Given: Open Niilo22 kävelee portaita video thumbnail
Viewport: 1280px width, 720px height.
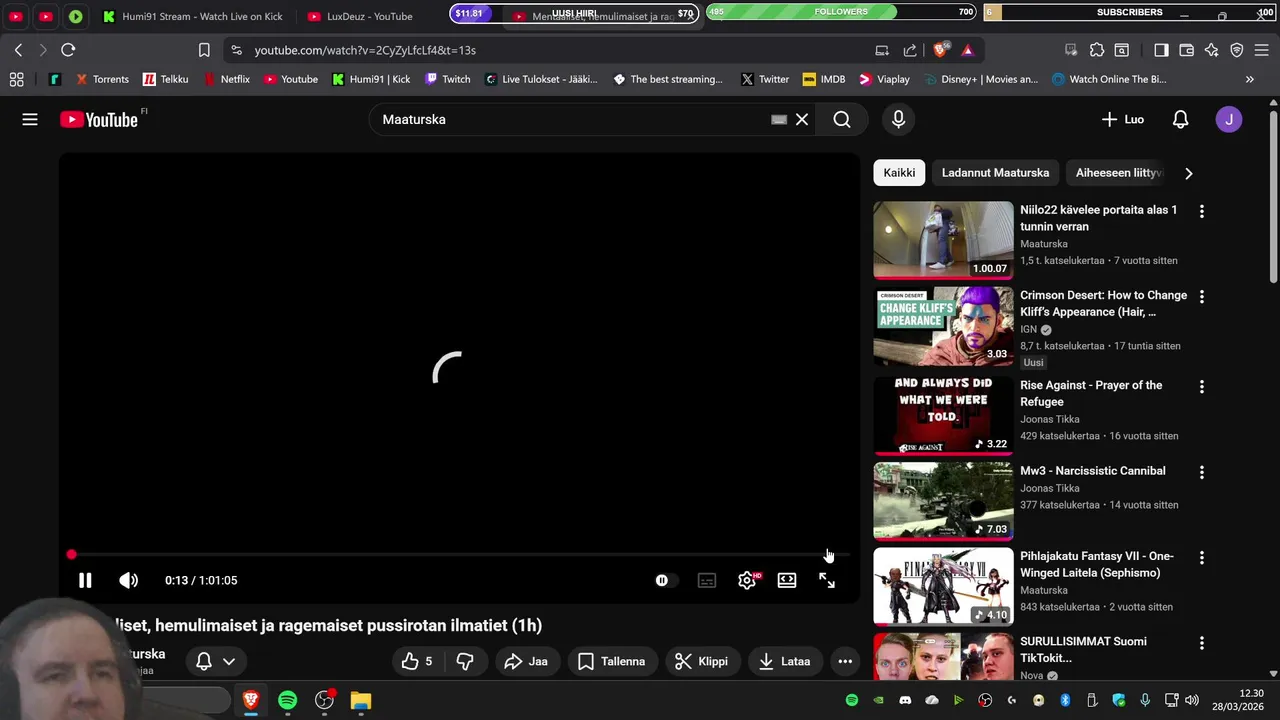Looking at the screenshot, I should (x=943, y=240).
